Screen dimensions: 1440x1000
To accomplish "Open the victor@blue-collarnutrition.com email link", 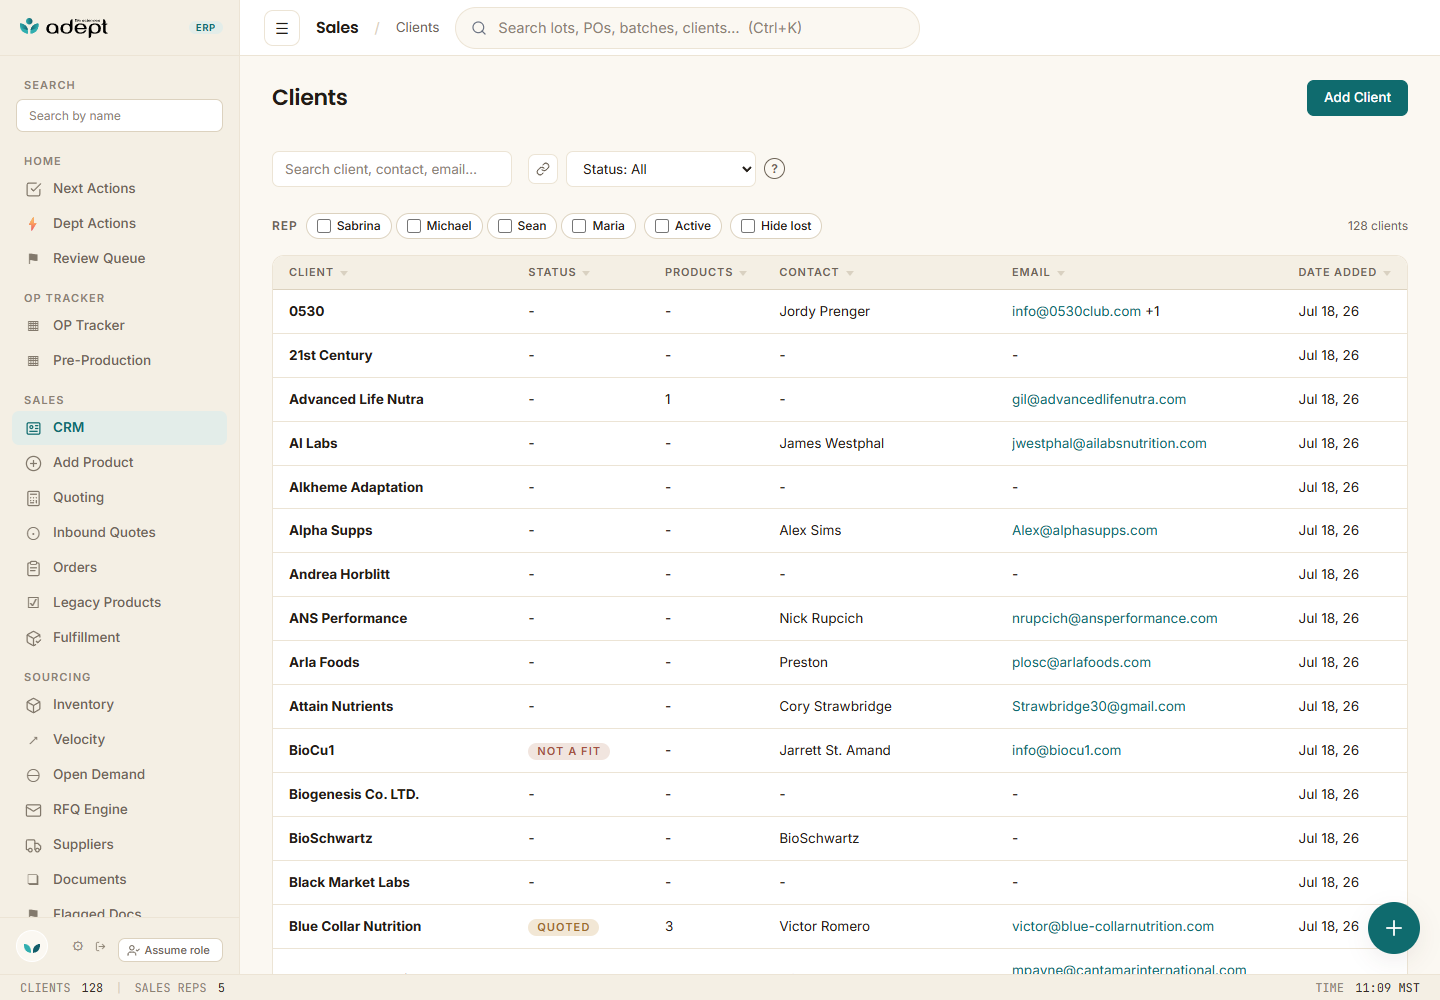I will [x=1113, y=927].
